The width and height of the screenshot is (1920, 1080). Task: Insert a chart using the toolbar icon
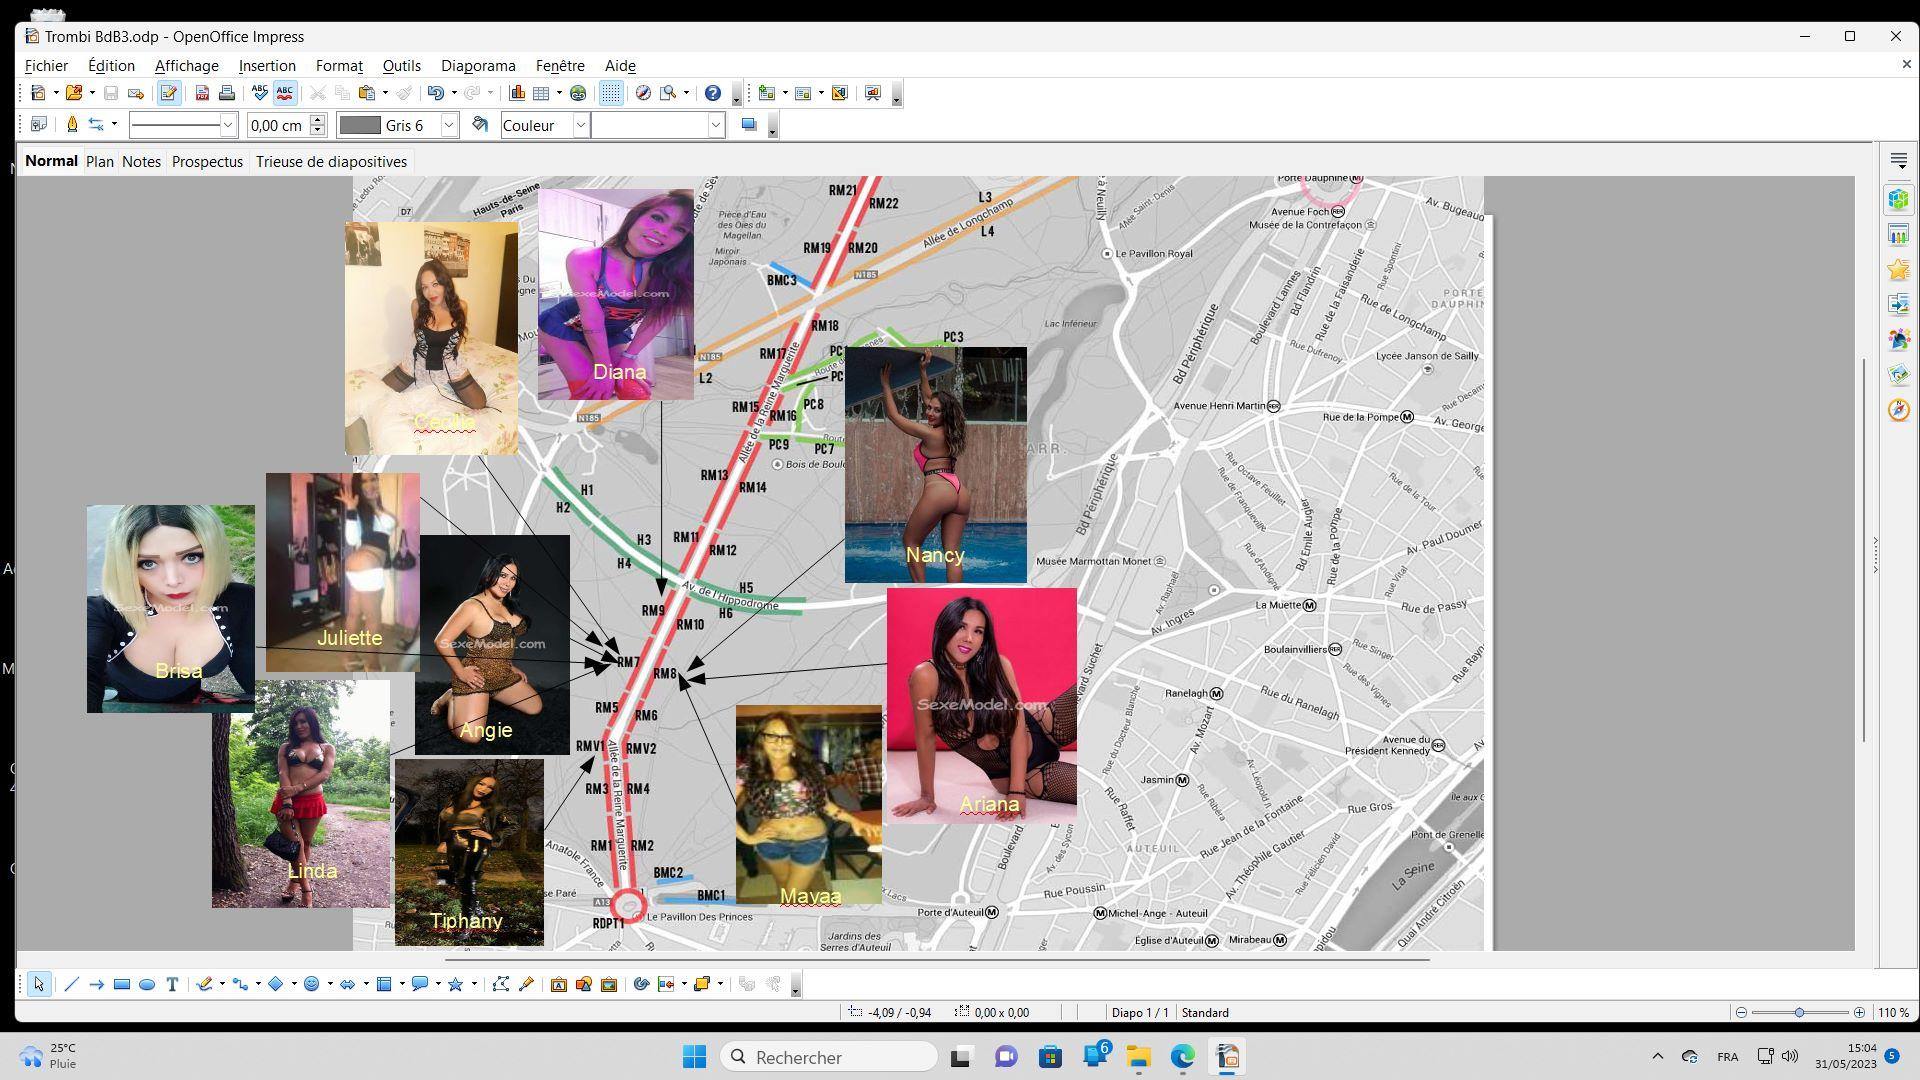pyautogui.click(x=517, y=93)
